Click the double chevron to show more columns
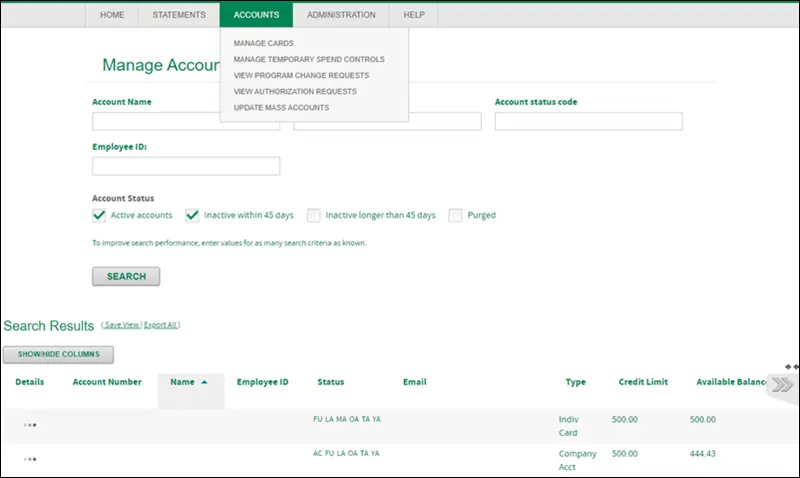The width and height of the screenshot is (800, 478). click(782, 384)
